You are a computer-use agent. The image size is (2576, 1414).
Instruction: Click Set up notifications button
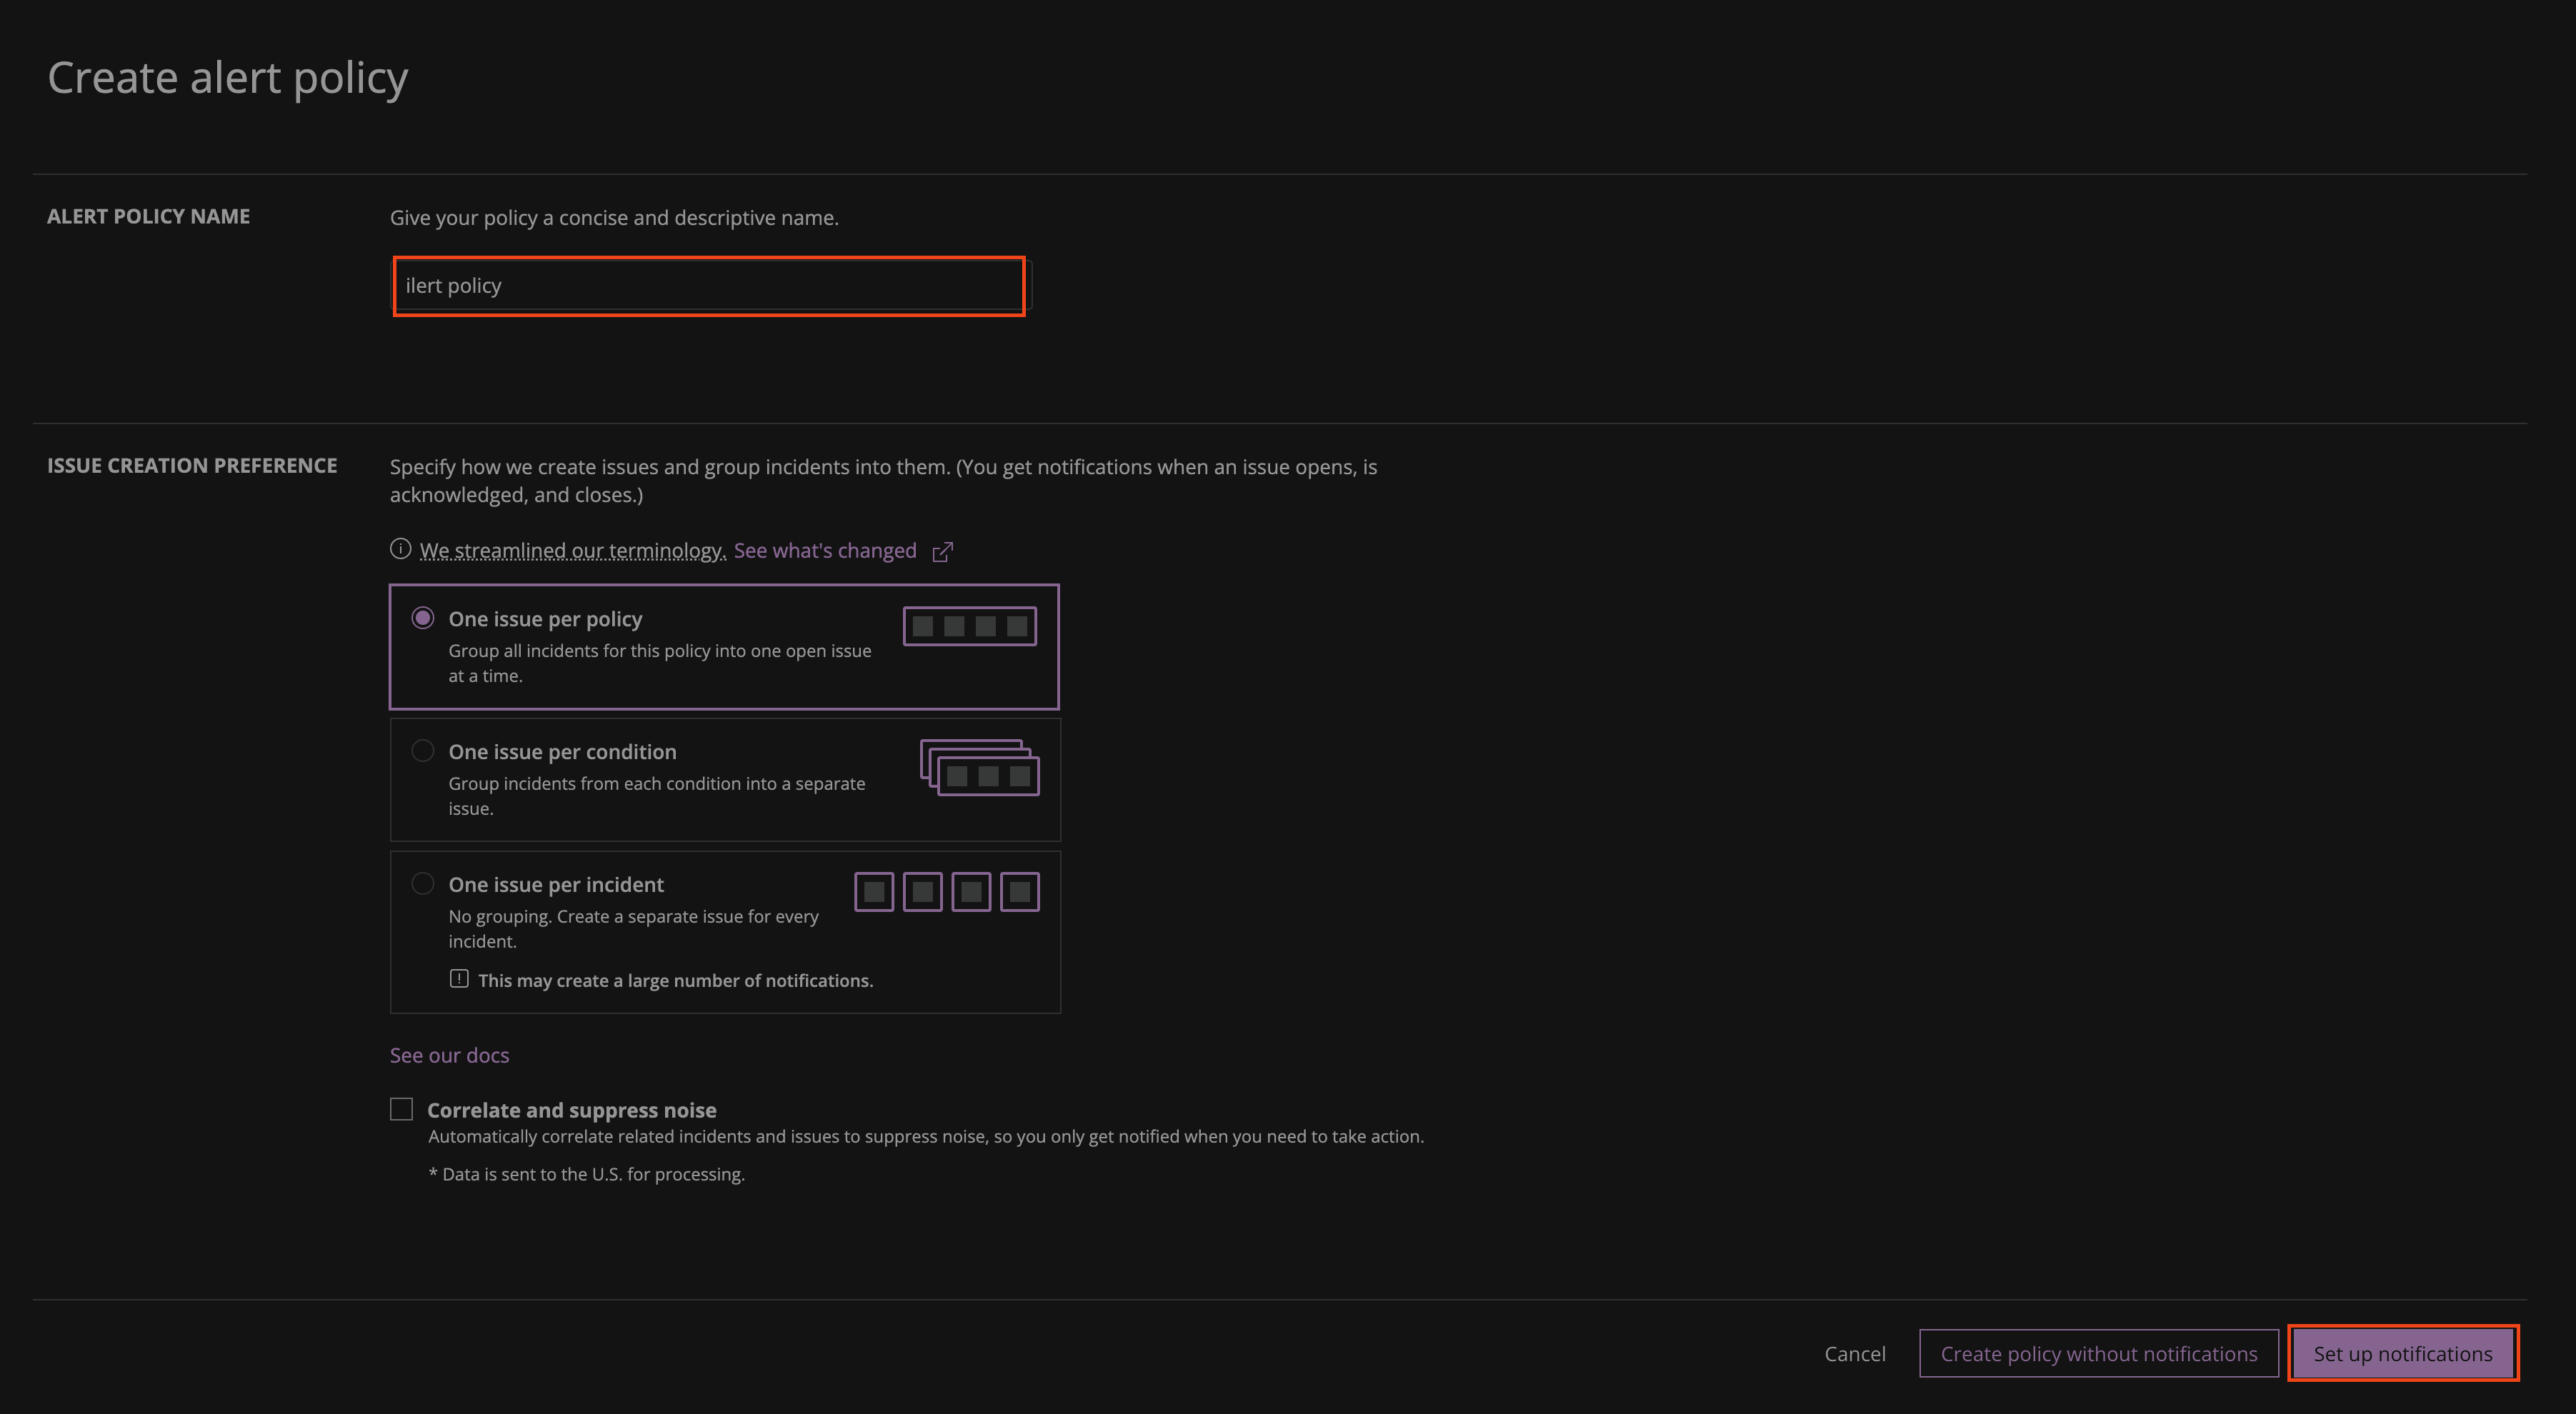[x=2402, y=1353]
